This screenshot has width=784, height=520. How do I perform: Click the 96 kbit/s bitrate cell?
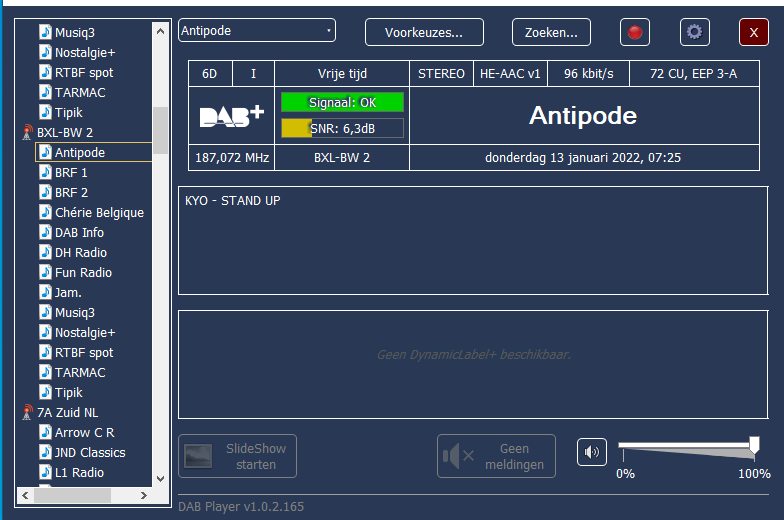pyautogui.click(x=588, y=74)
